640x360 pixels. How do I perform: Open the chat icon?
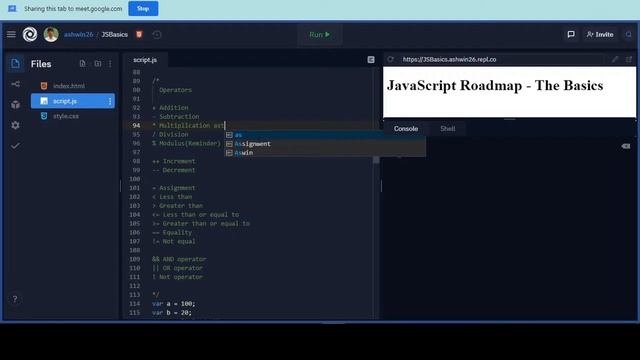pos(571,34)
